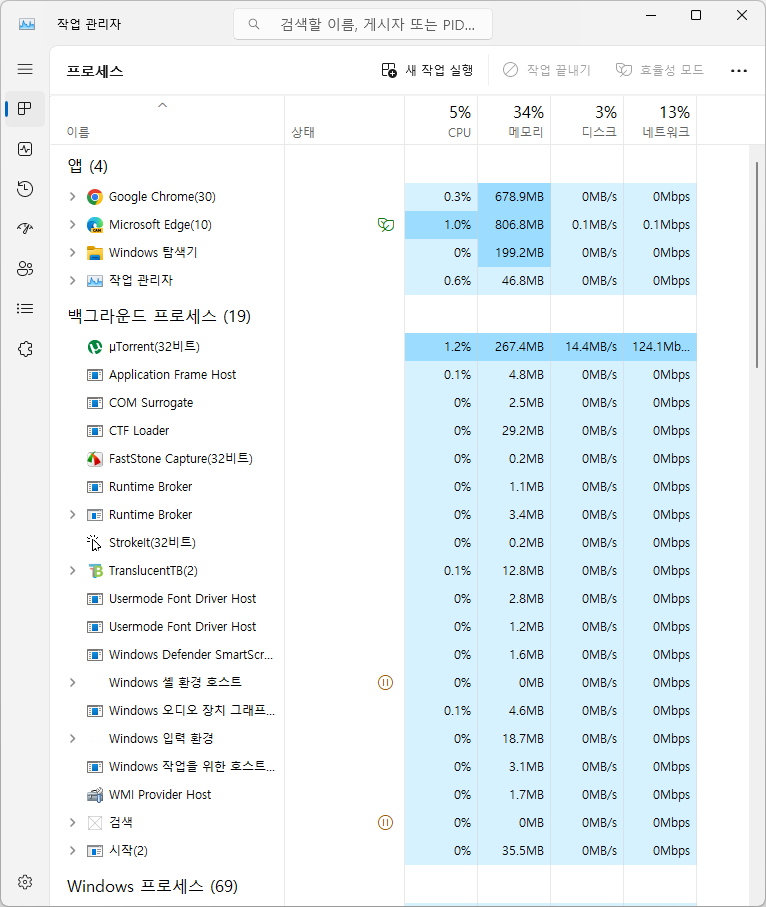This screenshot has height=907, width=766.
Task: Click the 백그라운드 프로세스 (19) group header
Action: point(159,316)
